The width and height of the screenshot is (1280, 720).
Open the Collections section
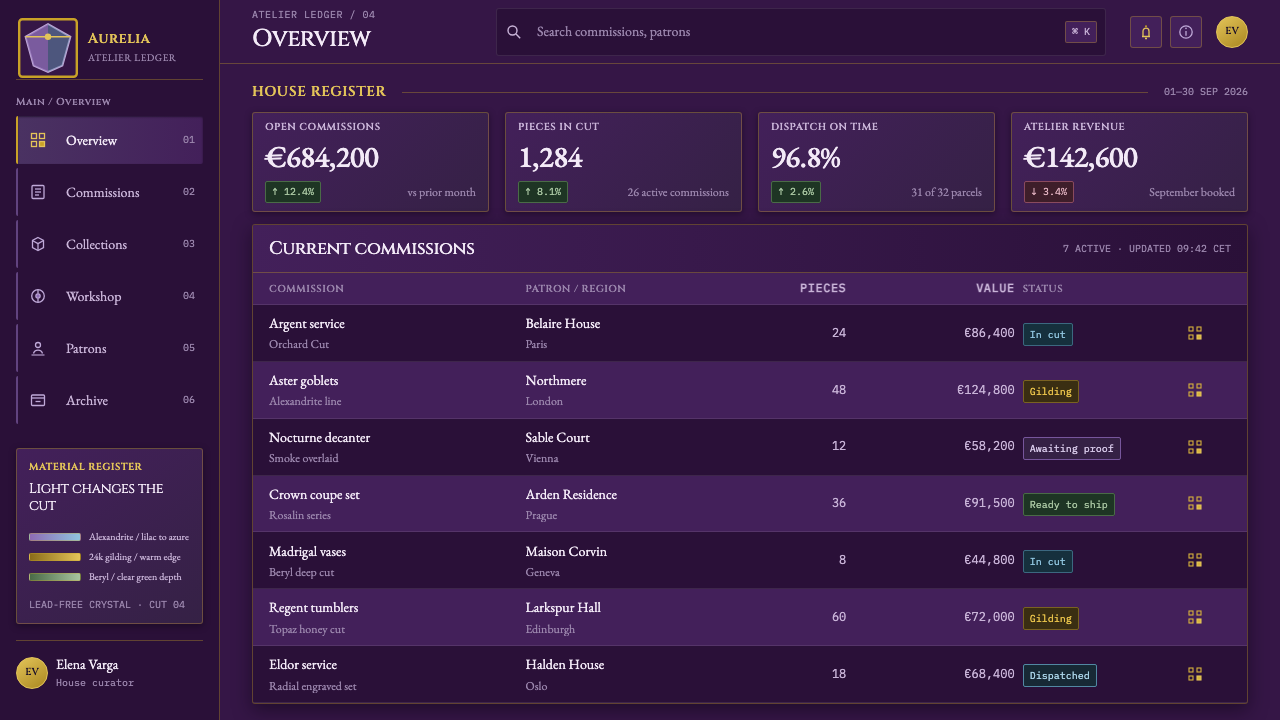click(x=110, y=244)
